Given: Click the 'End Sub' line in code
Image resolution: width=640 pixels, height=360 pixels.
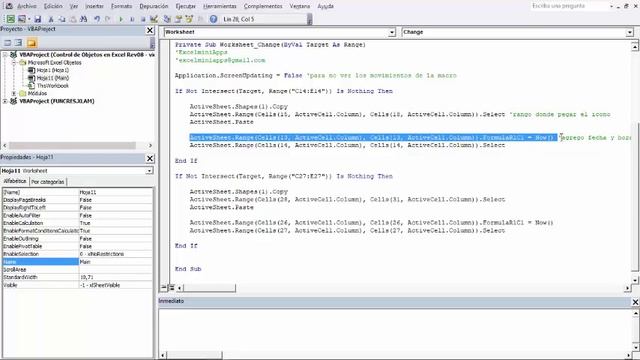Looking at the screenshot, I should click(188, 269).
